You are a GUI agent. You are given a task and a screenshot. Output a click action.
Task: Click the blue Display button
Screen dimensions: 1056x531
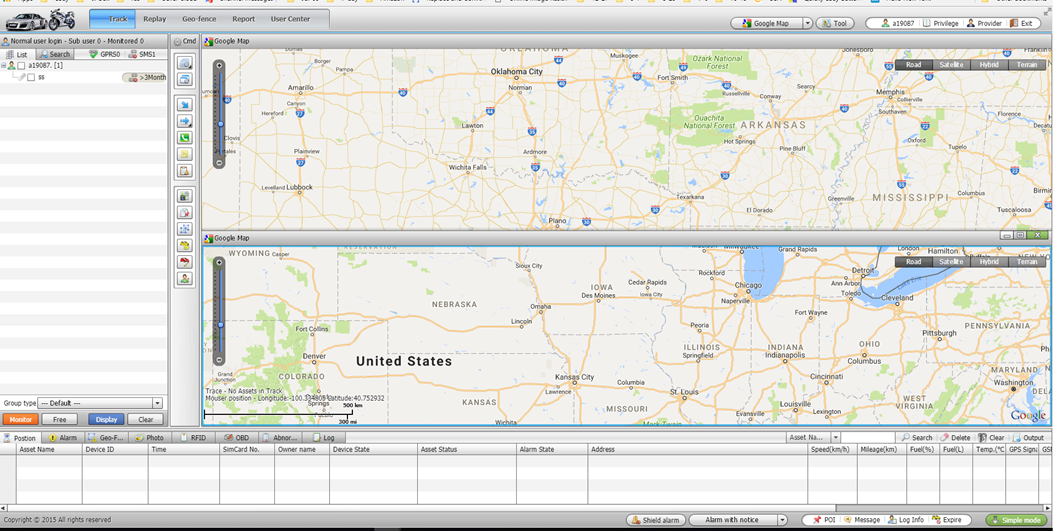point(106,419)
